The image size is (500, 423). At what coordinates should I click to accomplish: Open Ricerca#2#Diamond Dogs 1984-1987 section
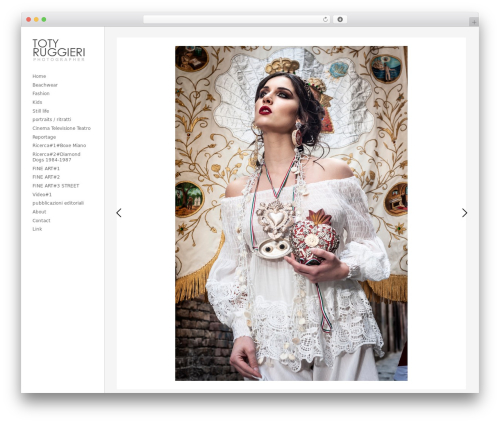(56, 157)
